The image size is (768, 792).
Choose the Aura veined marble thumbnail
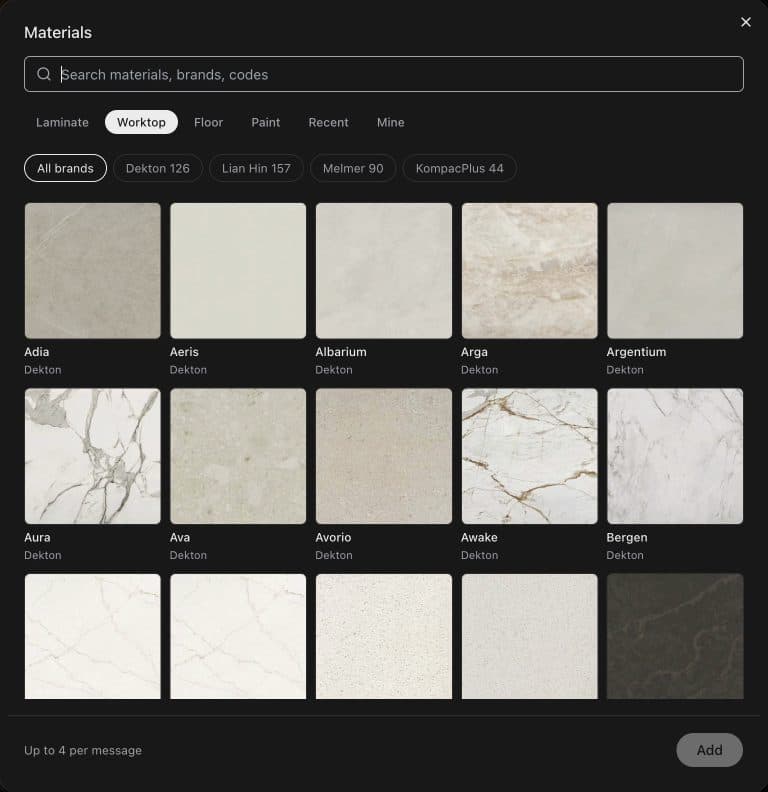click(x=92, y=456)
